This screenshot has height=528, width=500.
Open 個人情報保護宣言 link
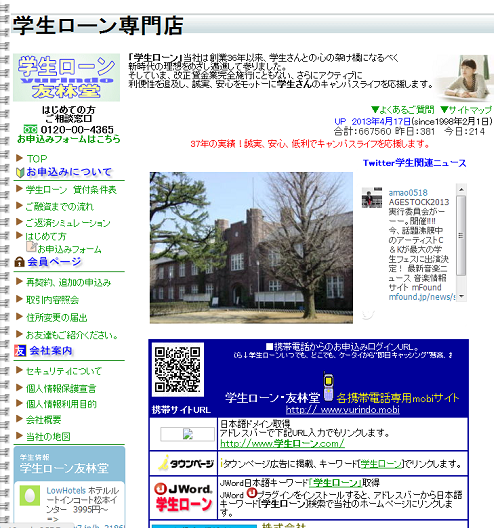point(61,388)
